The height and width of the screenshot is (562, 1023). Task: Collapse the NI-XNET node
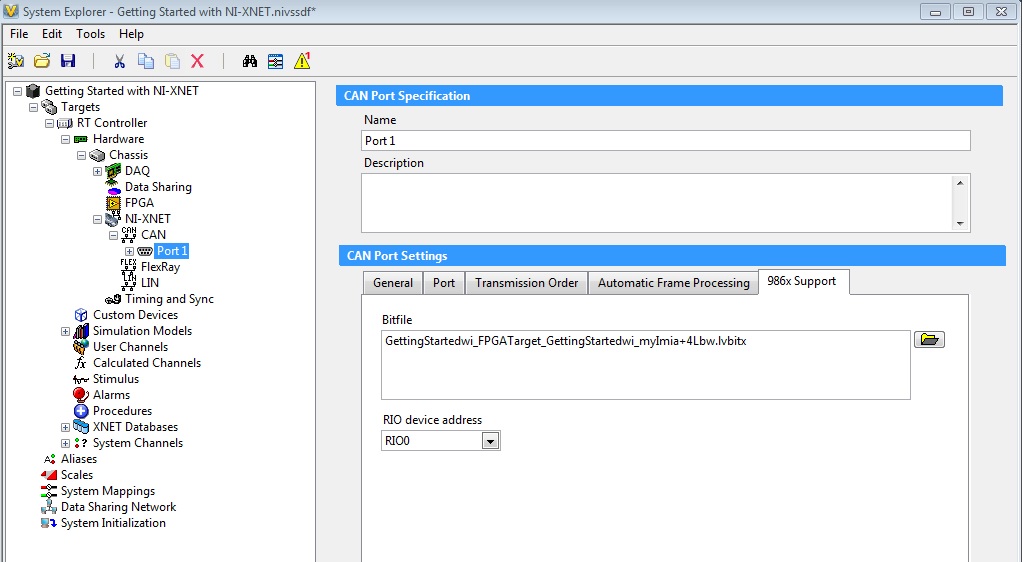(x=97, y=219)
